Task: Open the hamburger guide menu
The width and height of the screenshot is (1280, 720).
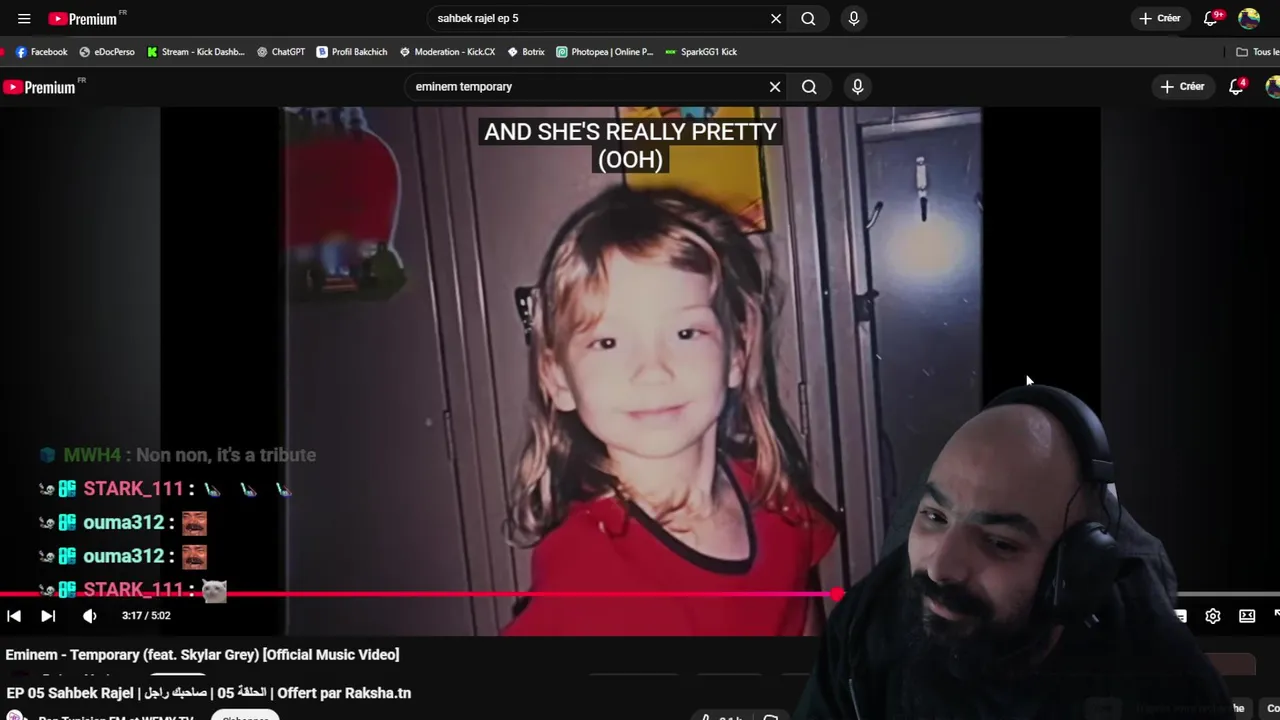Action: (24, 18)
